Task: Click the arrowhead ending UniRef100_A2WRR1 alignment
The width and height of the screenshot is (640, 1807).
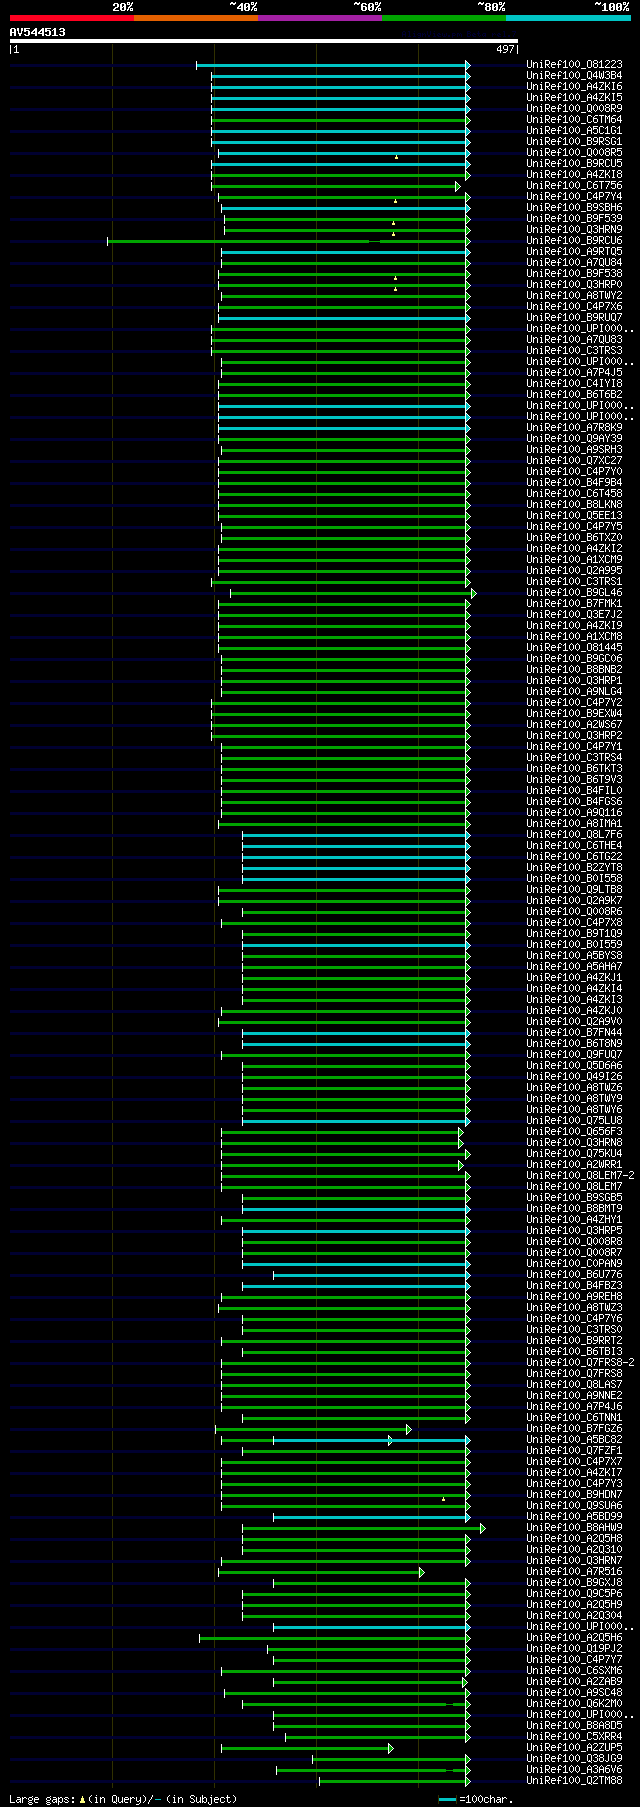Action: click(x=461, y=1165)
